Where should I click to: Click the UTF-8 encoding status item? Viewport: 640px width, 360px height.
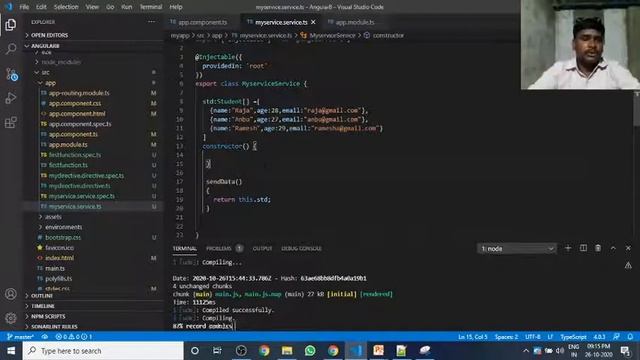533,337
